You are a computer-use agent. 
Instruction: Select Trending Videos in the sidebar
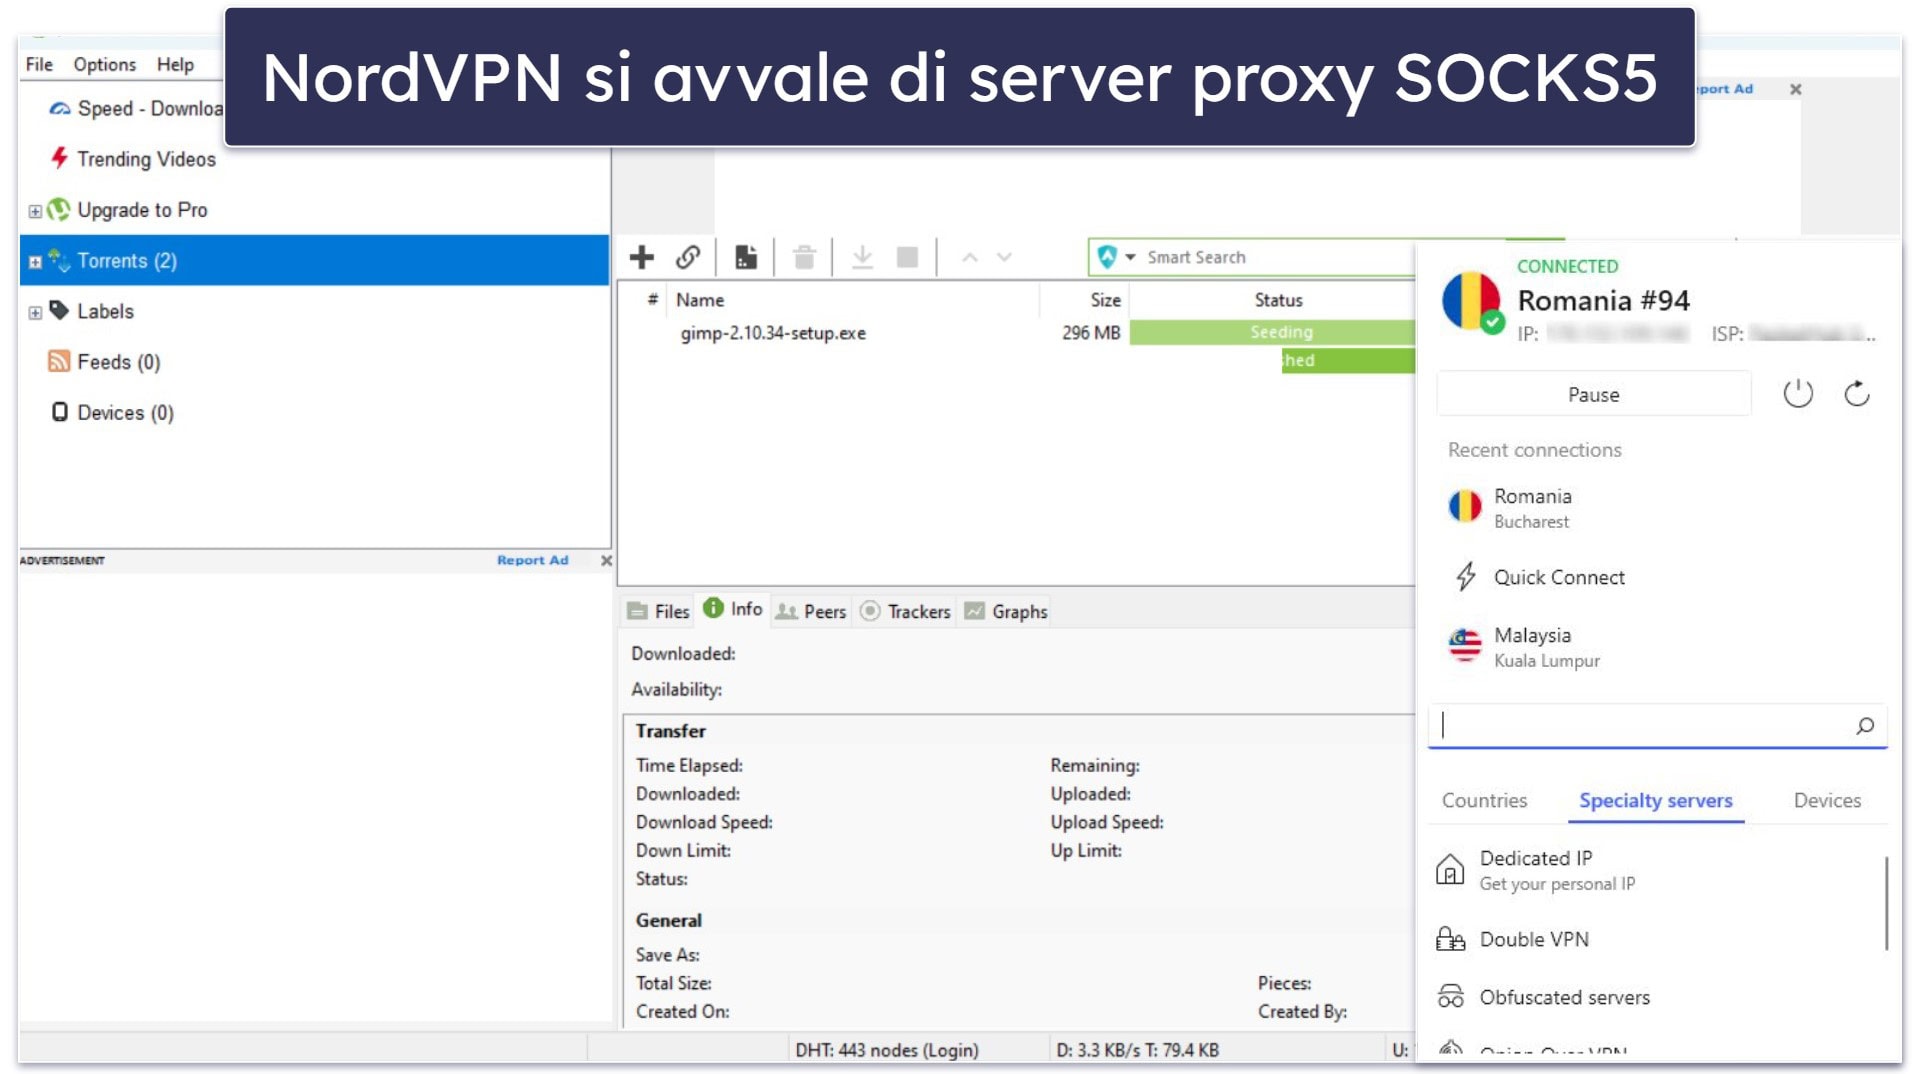146,159
